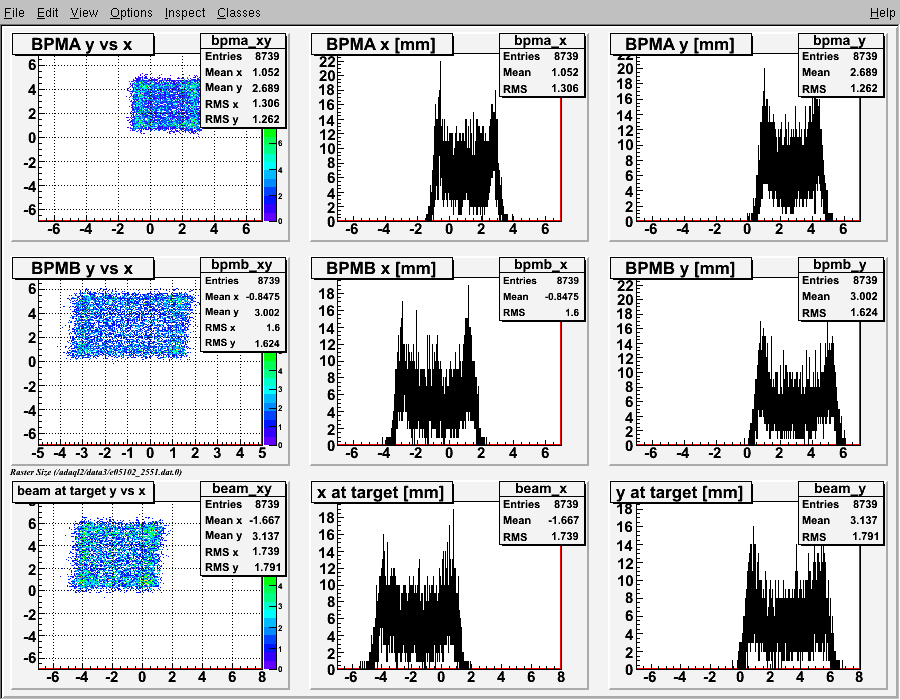Select the 'BPMA x [mm]' plot title
Image resolution: width=900 pixels, height=700 pixels.
tap(382, 44)
